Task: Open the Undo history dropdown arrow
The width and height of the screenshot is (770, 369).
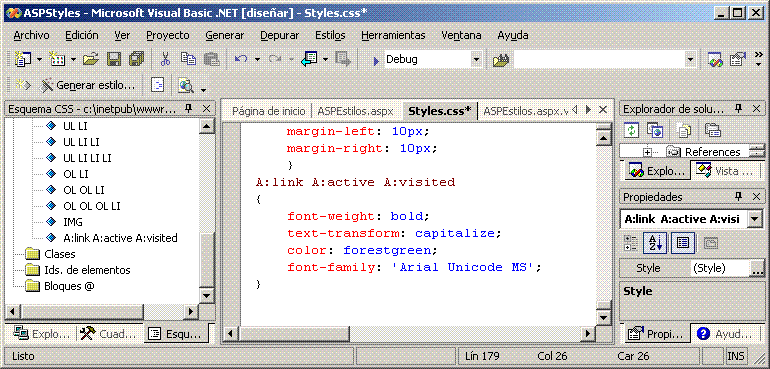Action: tap(257, 60)
